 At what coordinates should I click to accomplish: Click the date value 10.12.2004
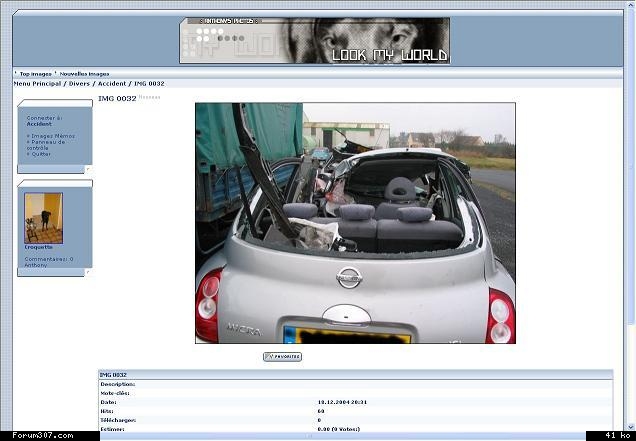tap(342, 402)
